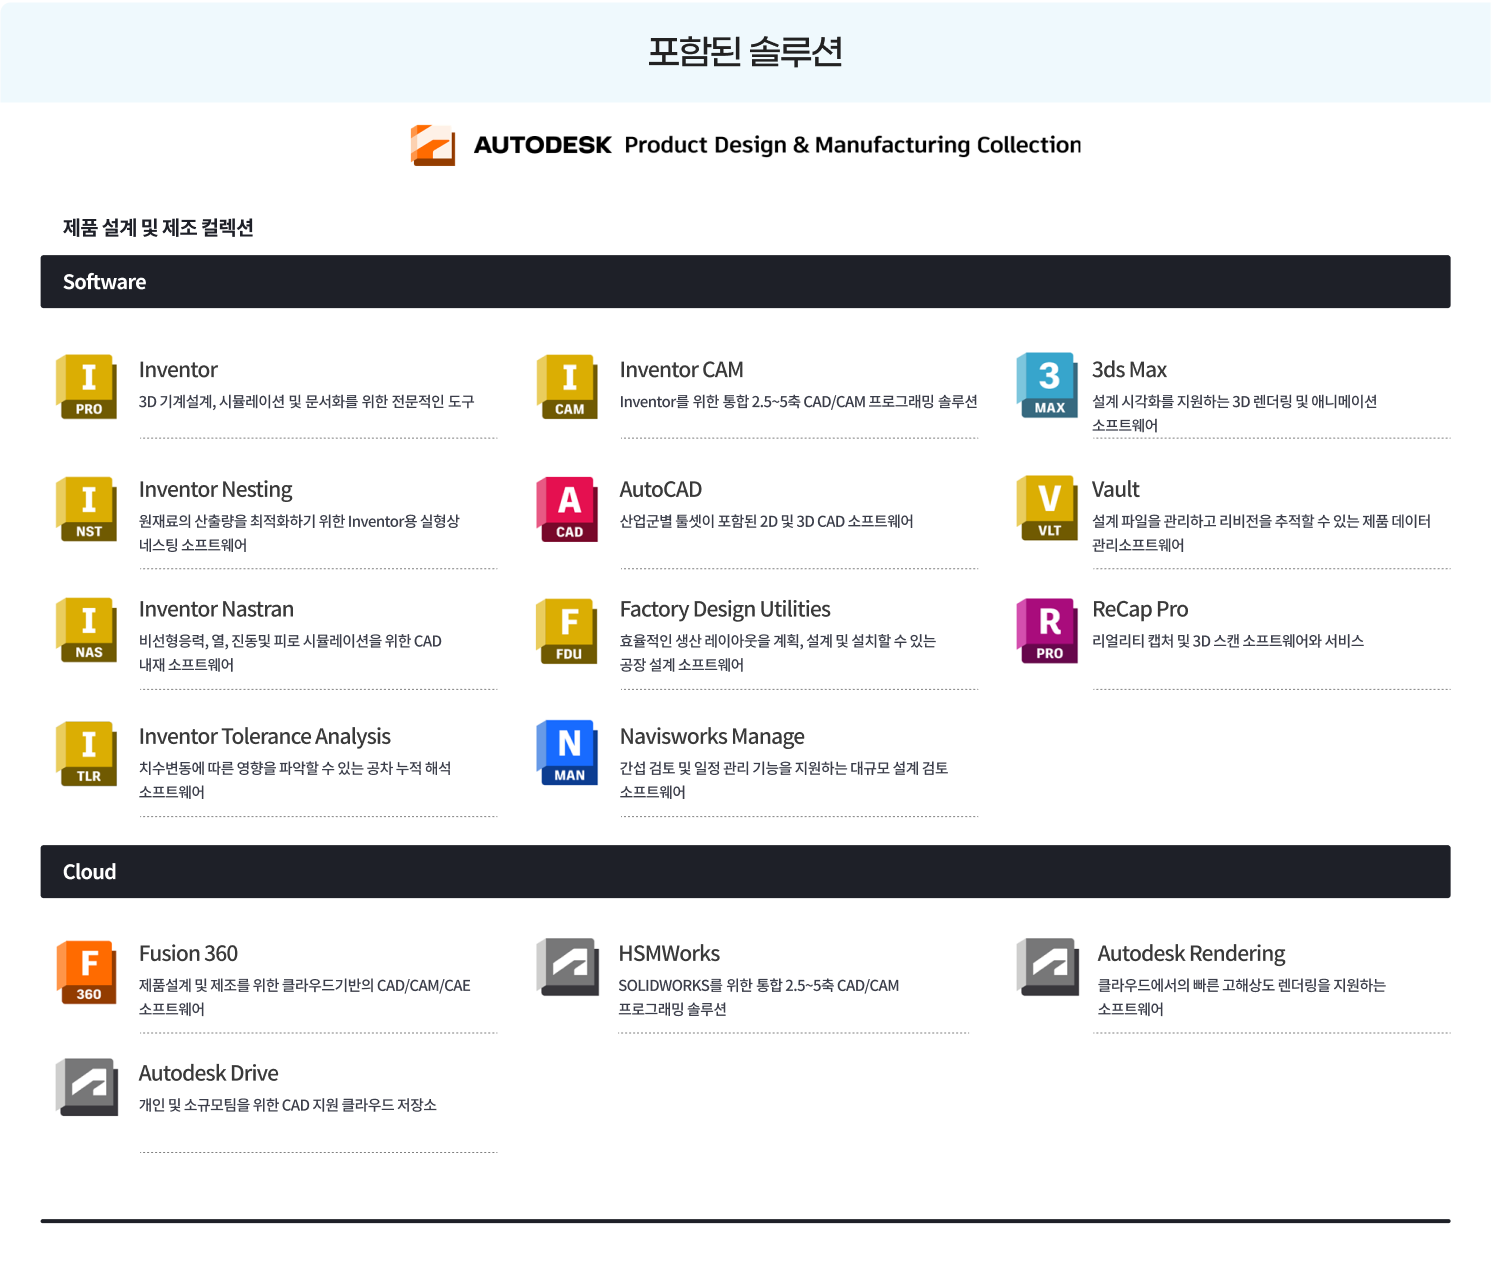Select the Inventor product title
The height and width of the screenshot is (1270, 1491).
click(x=178, y=370)
